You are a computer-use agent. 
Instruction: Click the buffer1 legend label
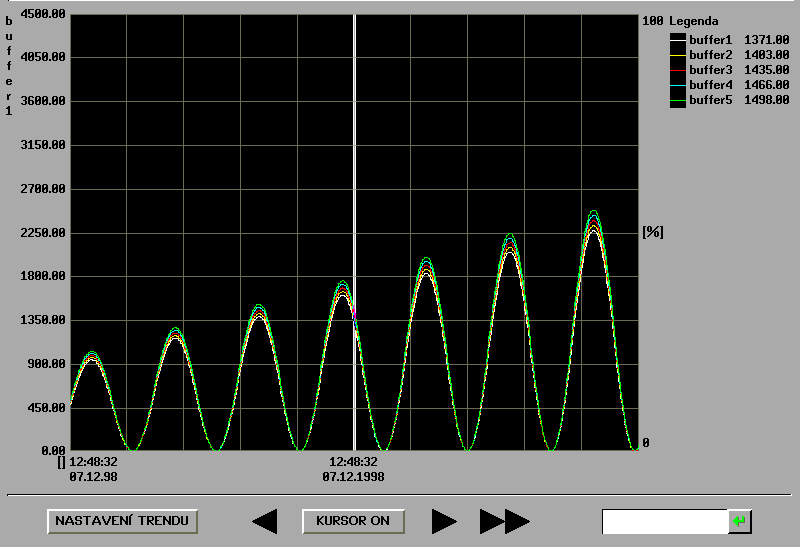(x=711, y=40)
